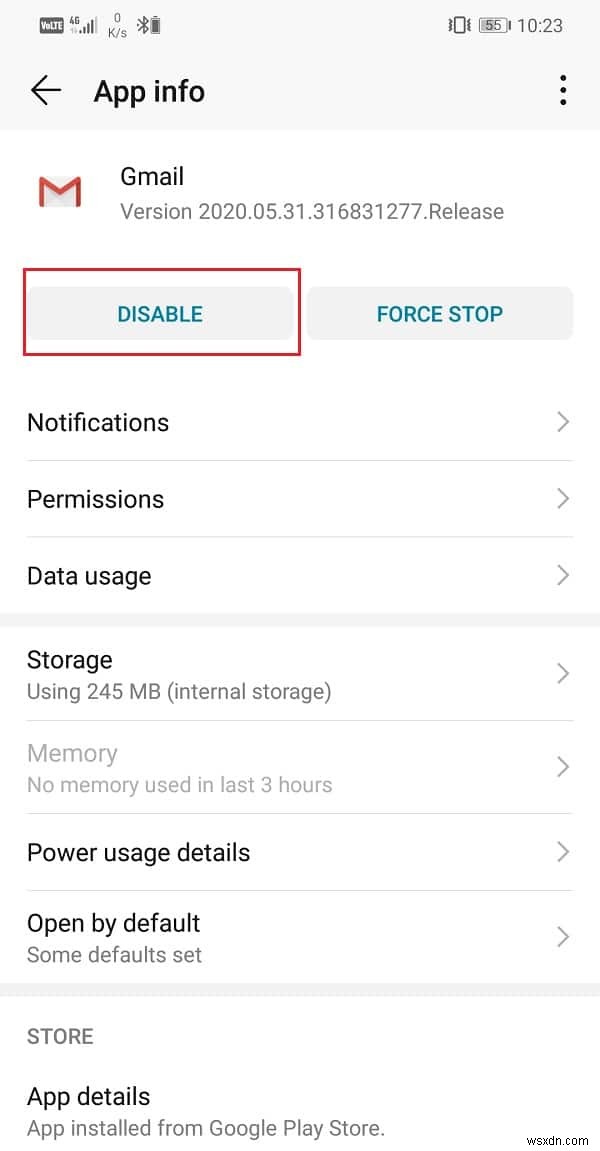Image resolution: width=600 pixels, height=1151 pixels.
Task: Disable the Gmail app
Action: (x=160, y=313)
